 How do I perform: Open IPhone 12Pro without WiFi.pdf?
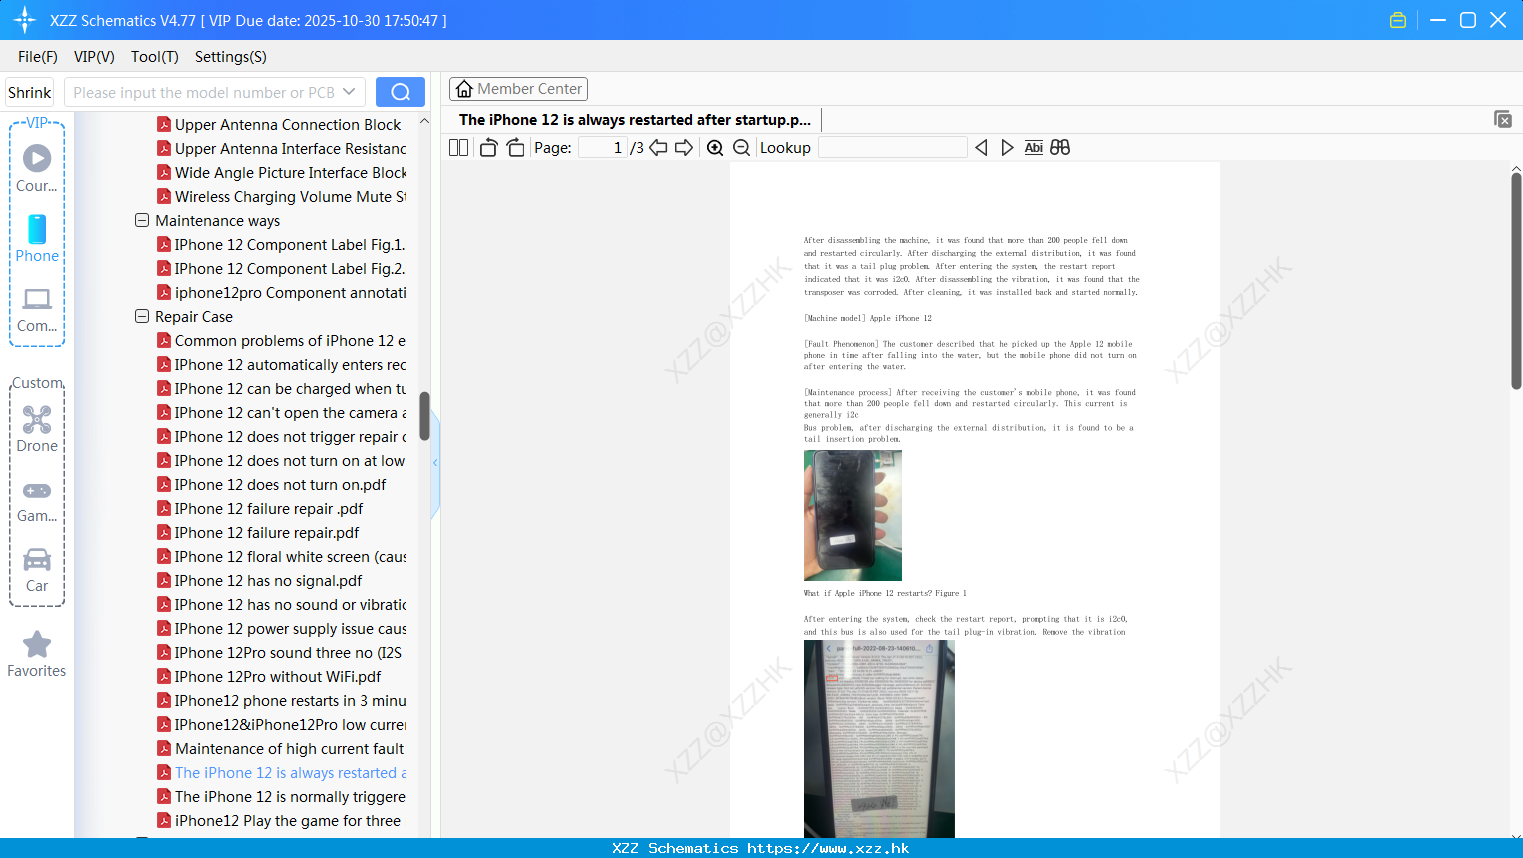pyautogui.click(x=270, y=676)
